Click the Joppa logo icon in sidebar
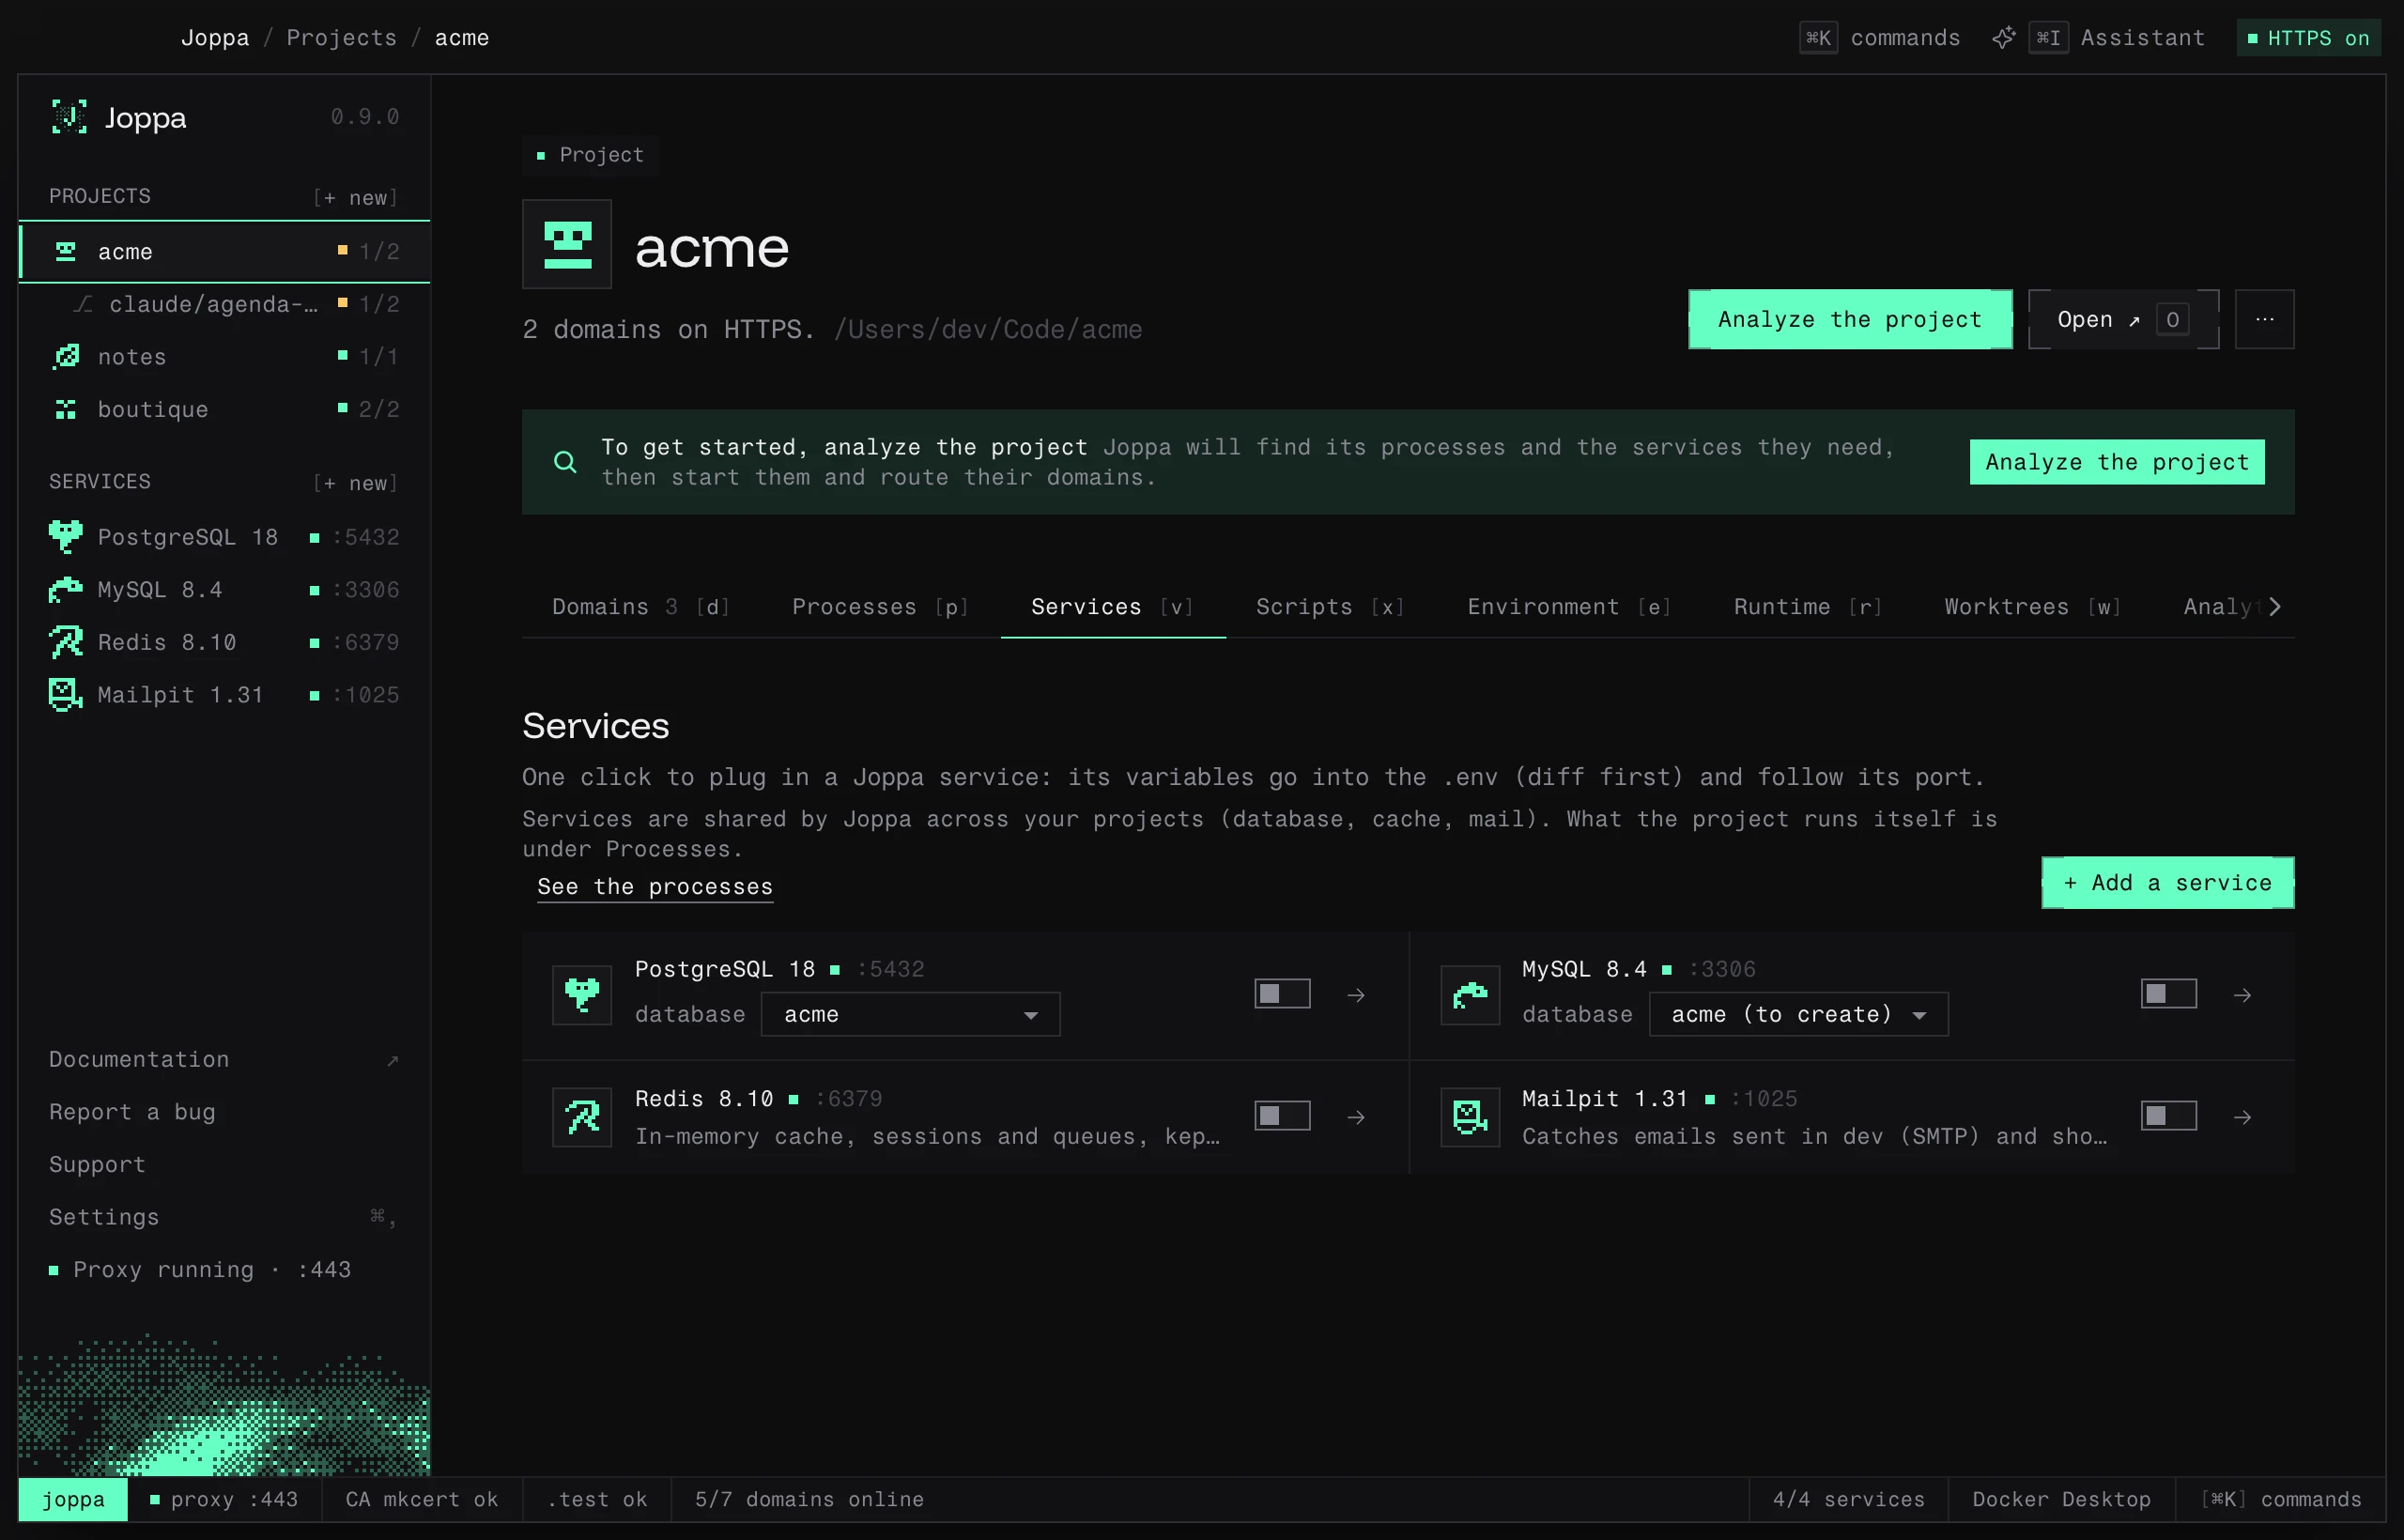 click(69, 117)
